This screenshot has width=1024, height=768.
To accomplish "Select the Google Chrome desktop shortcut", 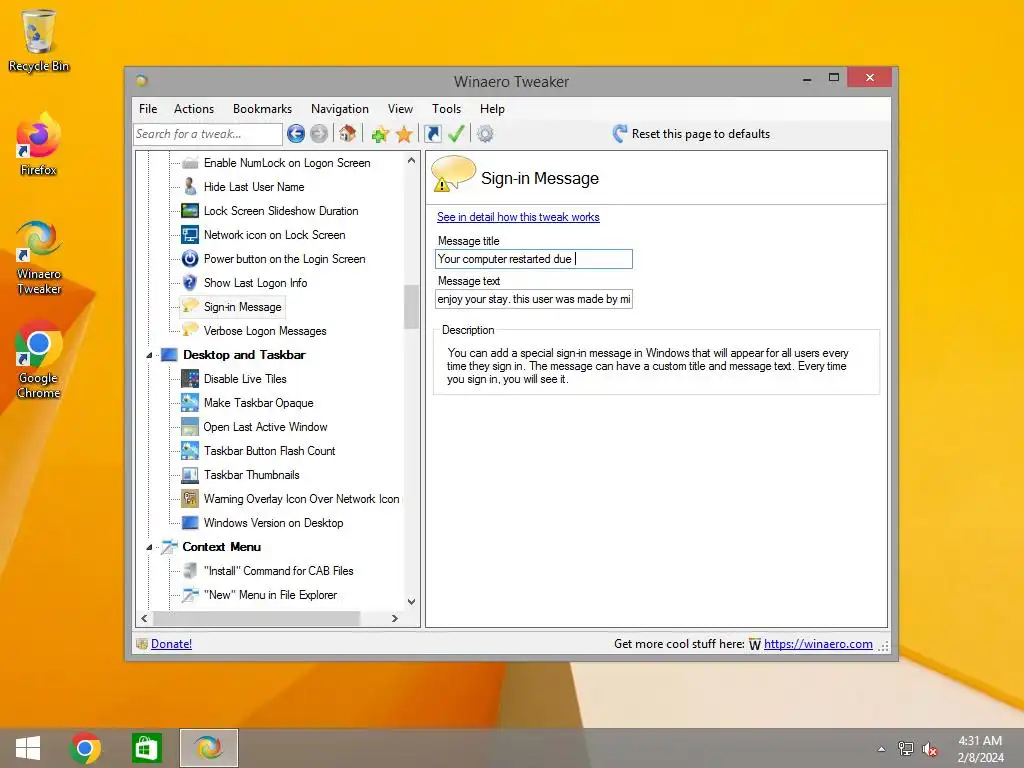I will [39, 360].
